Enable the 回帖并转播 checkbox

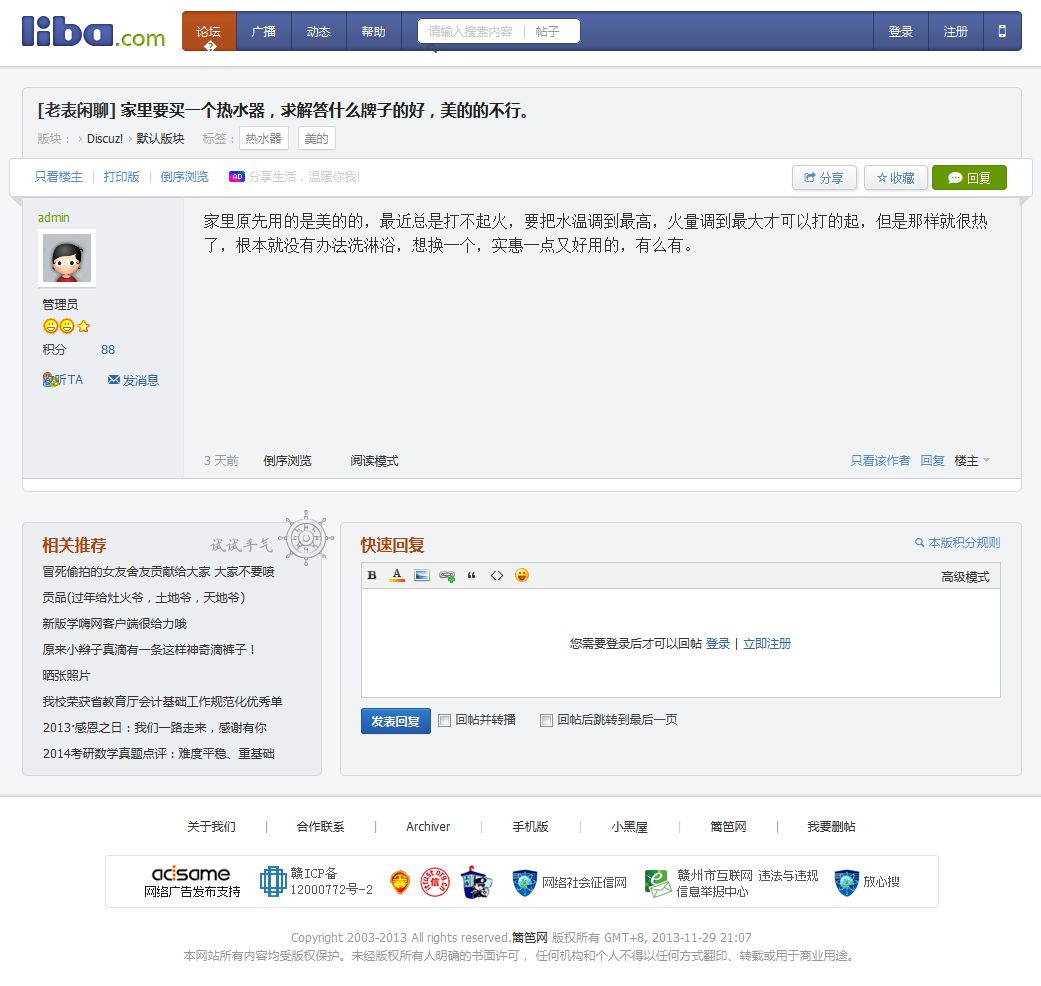click(x=445, y=720)
